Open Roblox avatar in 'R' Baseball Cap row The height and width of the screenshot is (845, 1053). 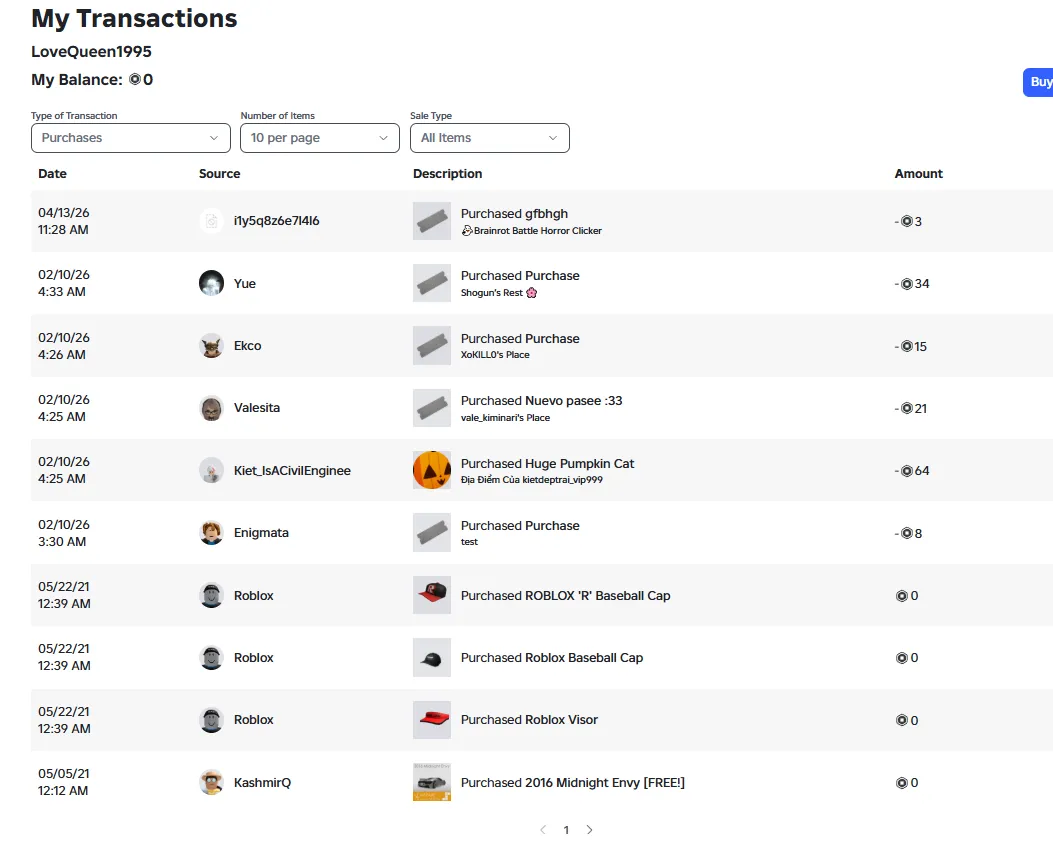click(212, 595)
